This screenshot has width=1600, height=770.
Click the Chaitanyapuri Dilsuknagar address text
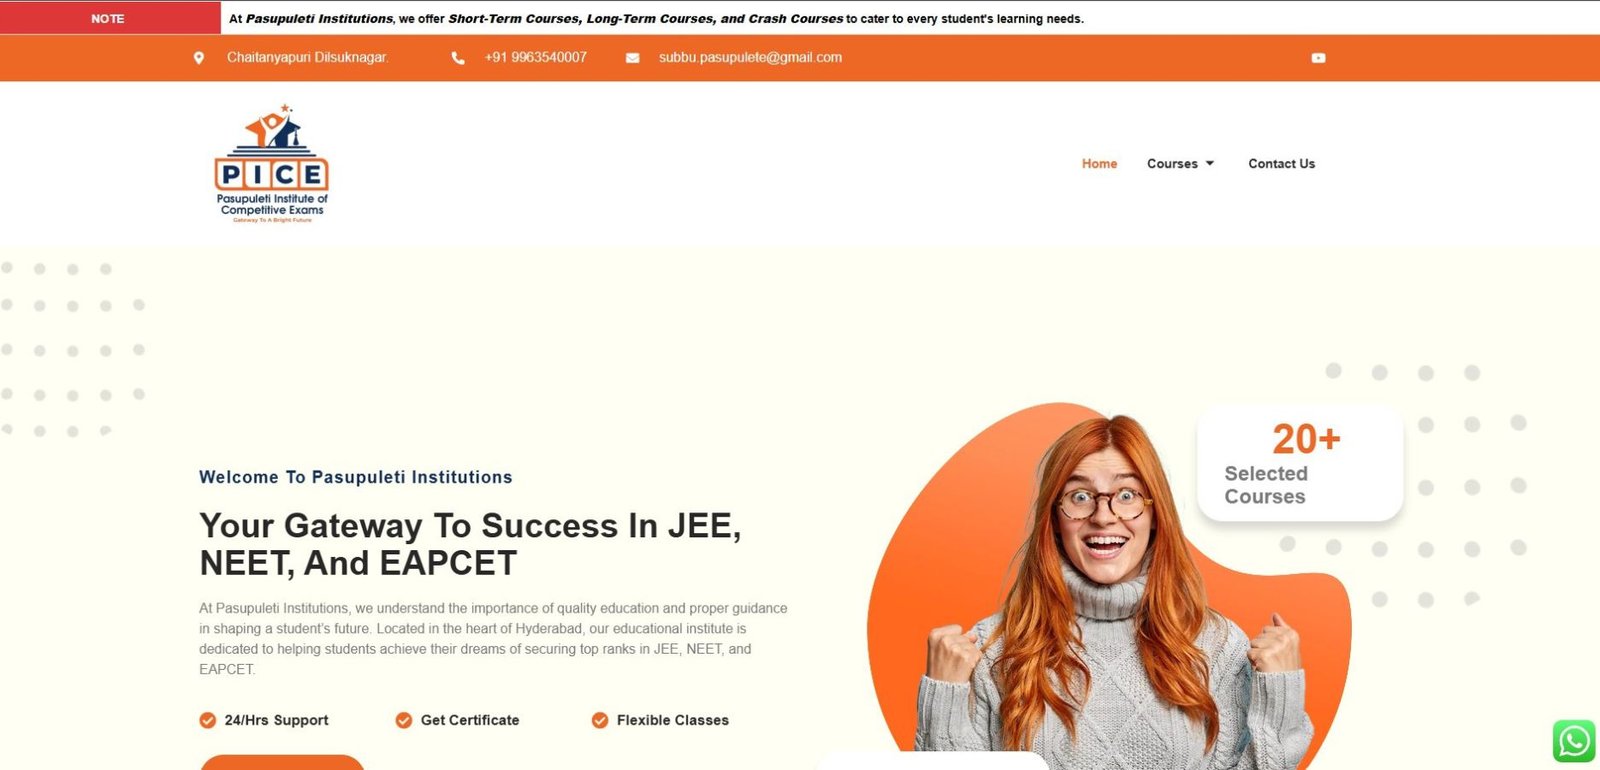coord(308,58)
